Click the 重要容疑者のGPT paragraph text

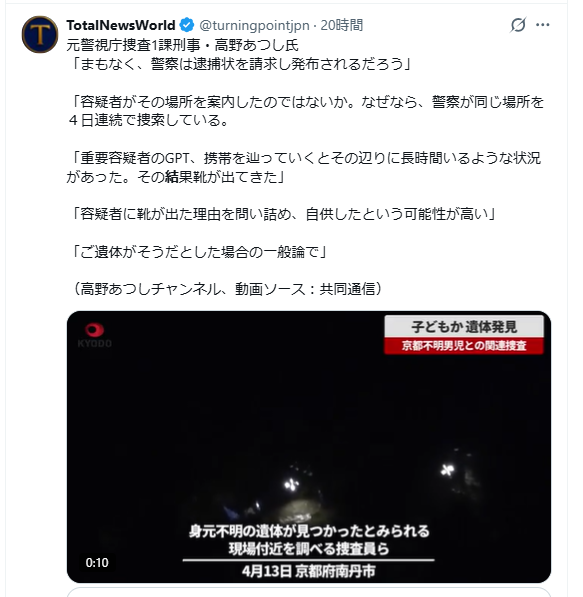pyautogui.click(x=303, y=167)
